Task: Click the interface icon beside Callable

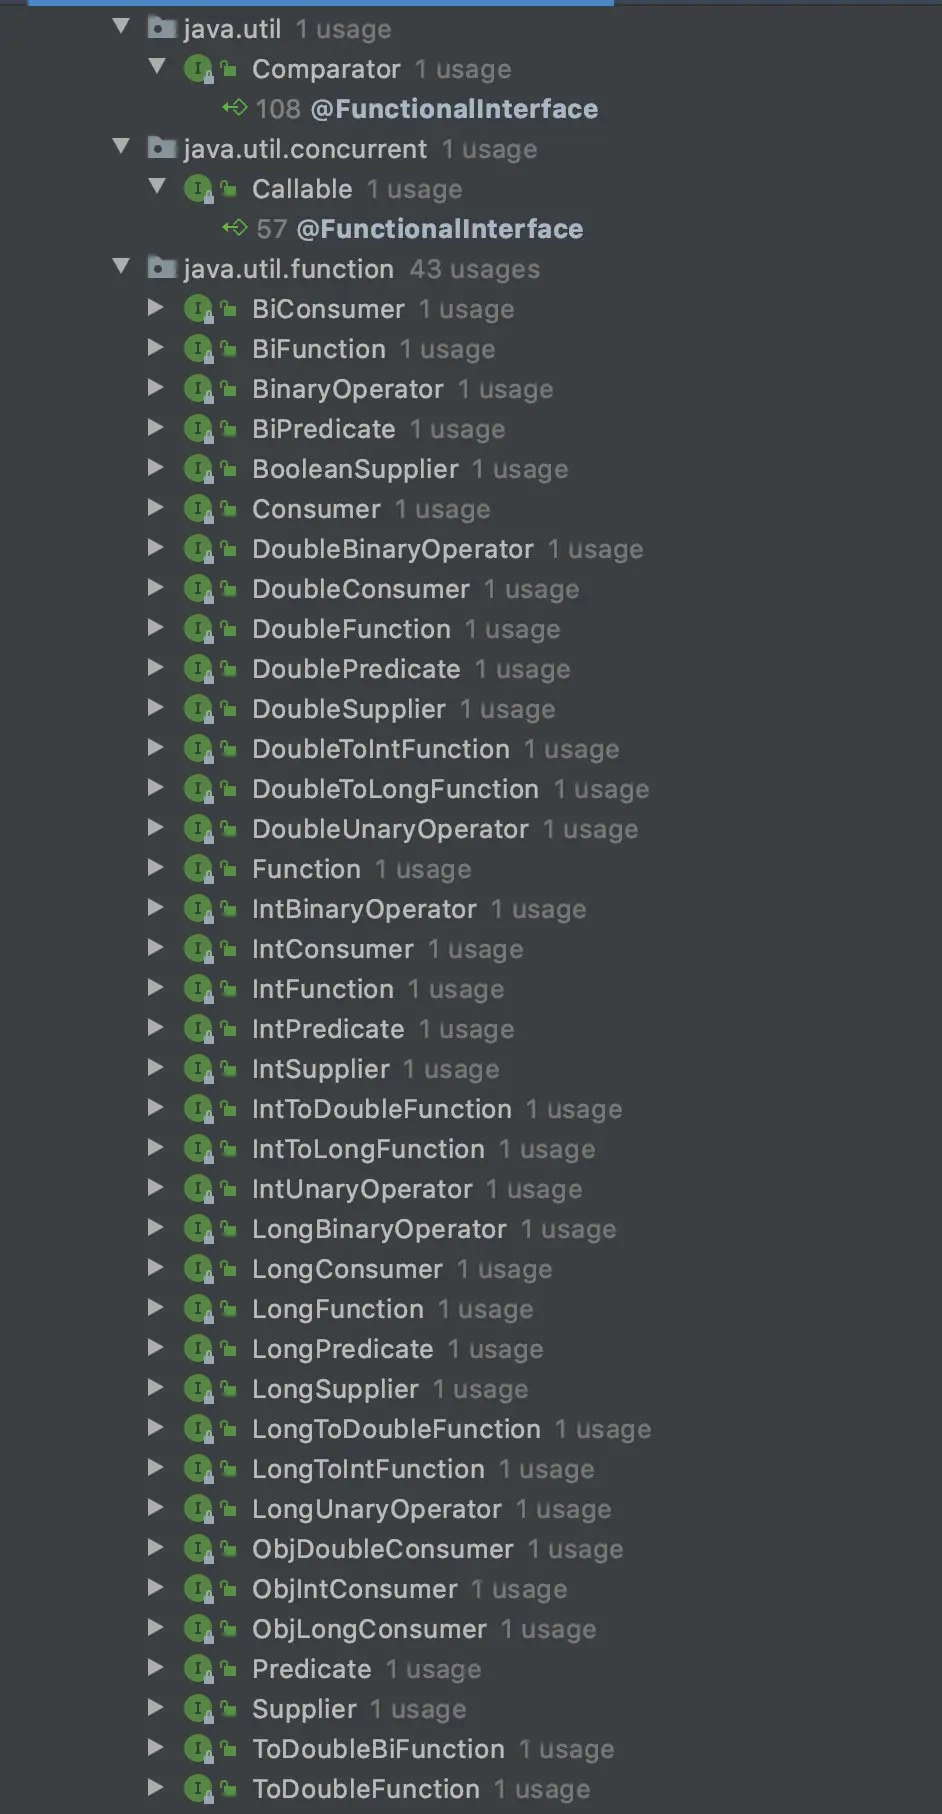Action: [199, 189]
